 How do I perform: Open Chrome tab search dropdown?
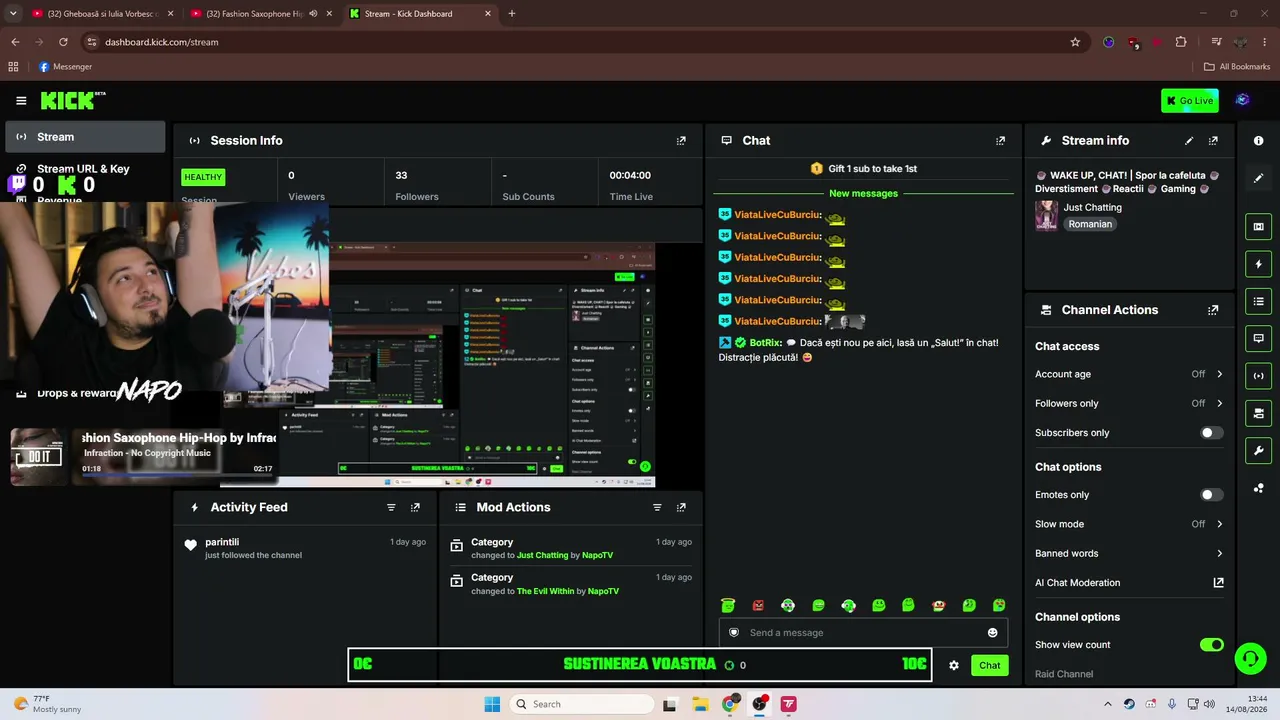pyautogui.click(x=13, y=14)
